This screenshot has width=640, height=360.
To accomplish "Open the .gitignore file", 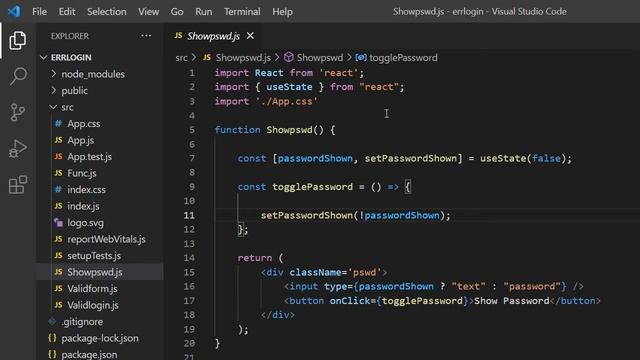I will click(82, 322).
